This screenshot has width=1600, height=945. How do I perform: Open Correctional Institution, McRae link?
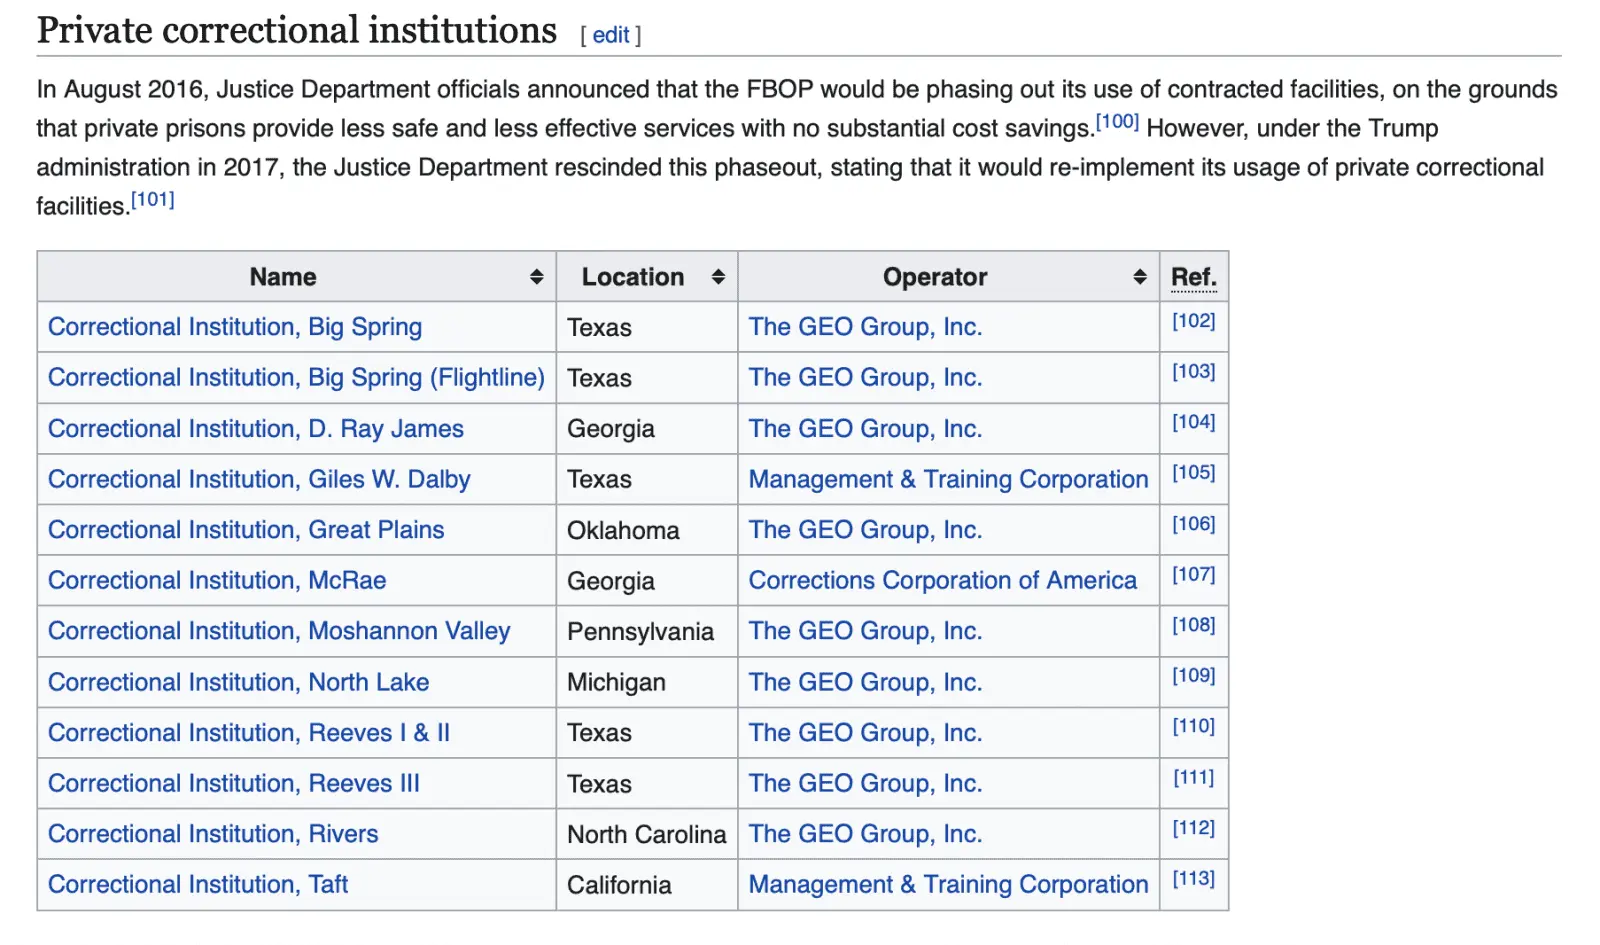point(217,581)
